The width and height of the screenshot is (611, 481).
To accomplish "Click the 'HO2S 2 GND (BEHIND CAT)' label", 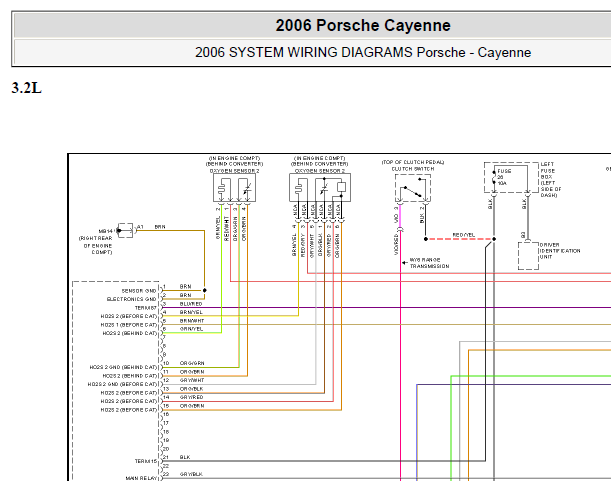I will coord(123,367).
